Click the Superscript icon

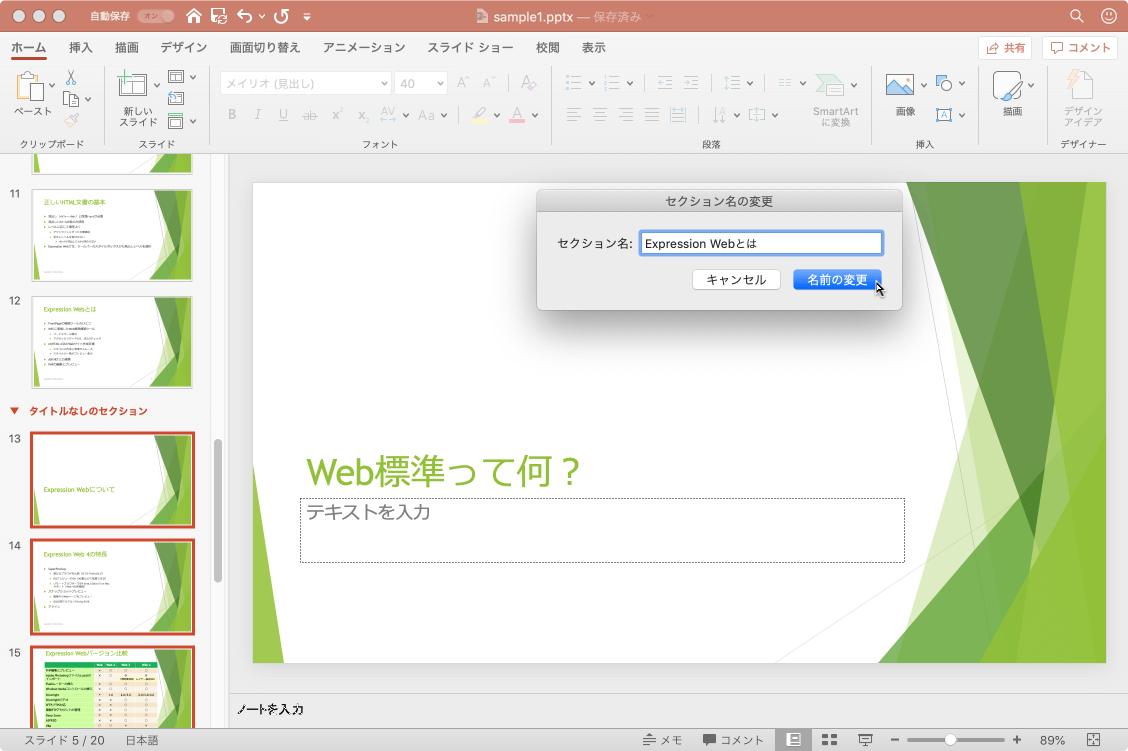[x=337, y=114]
